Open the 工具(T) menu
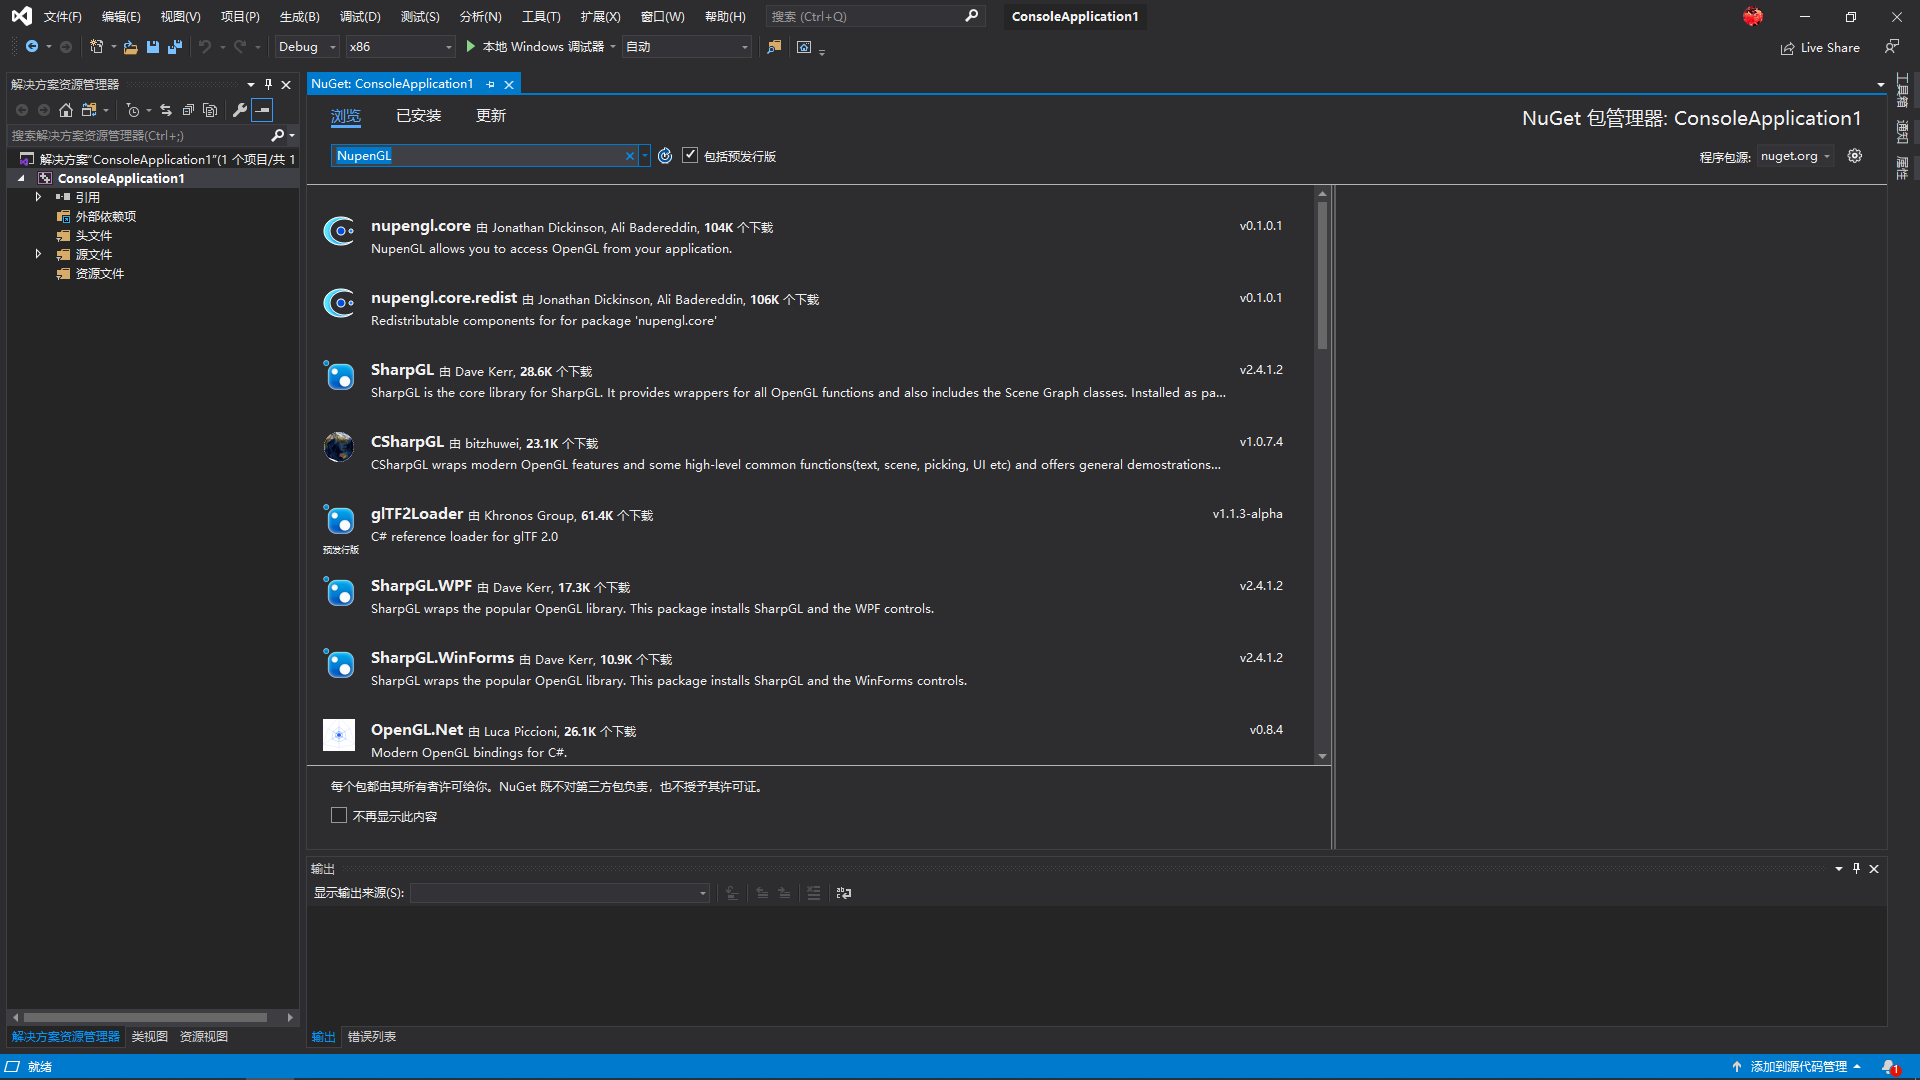Viewport: 1920px width, 1080px height. [x=540, y=16]
